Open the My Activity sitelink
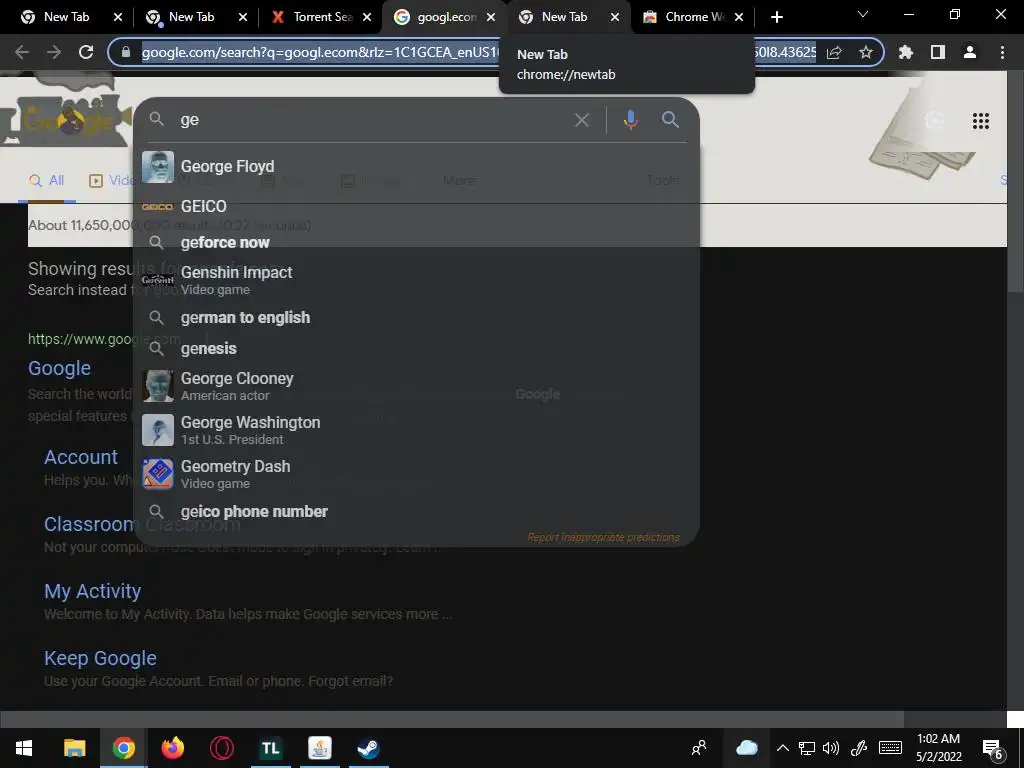This screenshot has height=768, width=1024. 93,591
